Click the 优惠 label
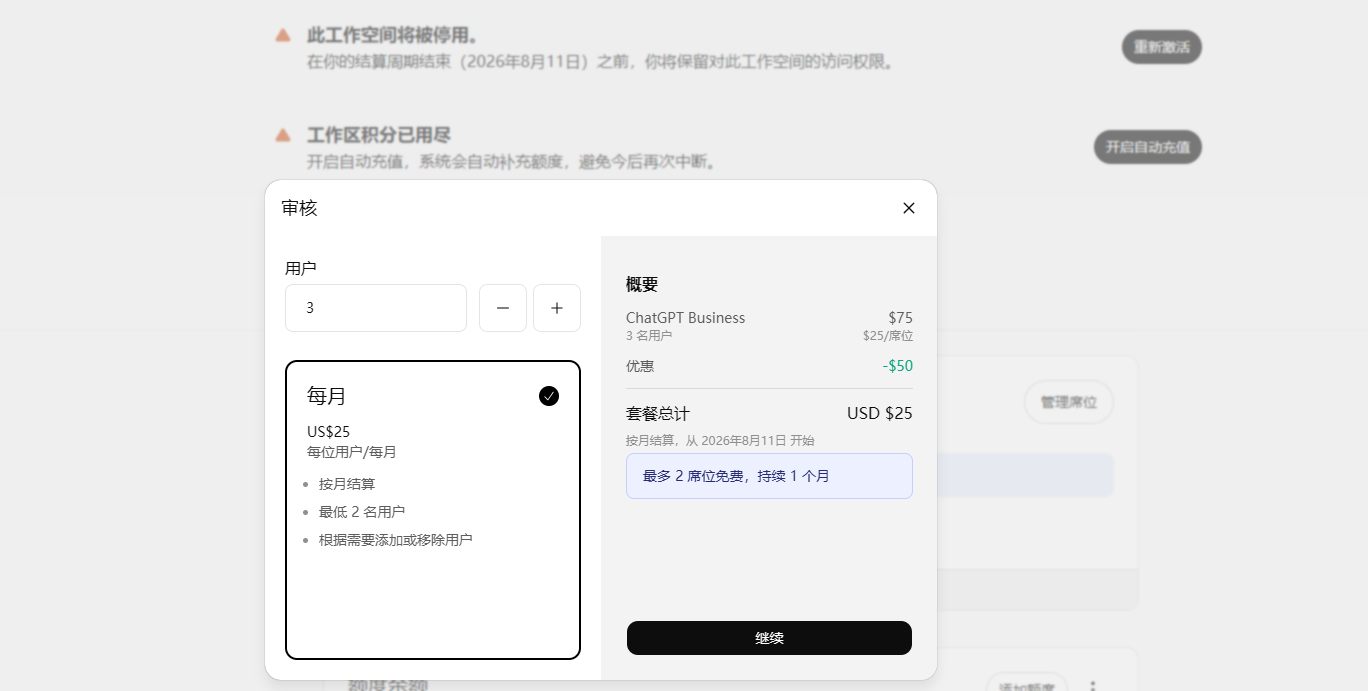The height and width of the screenshot is (691, 1368). pos(640,366)
